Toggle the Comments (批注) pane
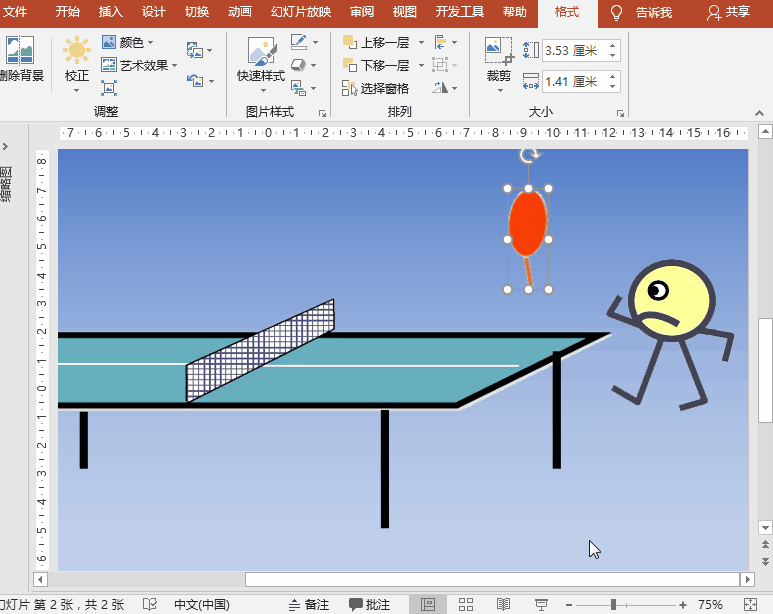This screenshot has height=614, width=773. click(369, 605)
